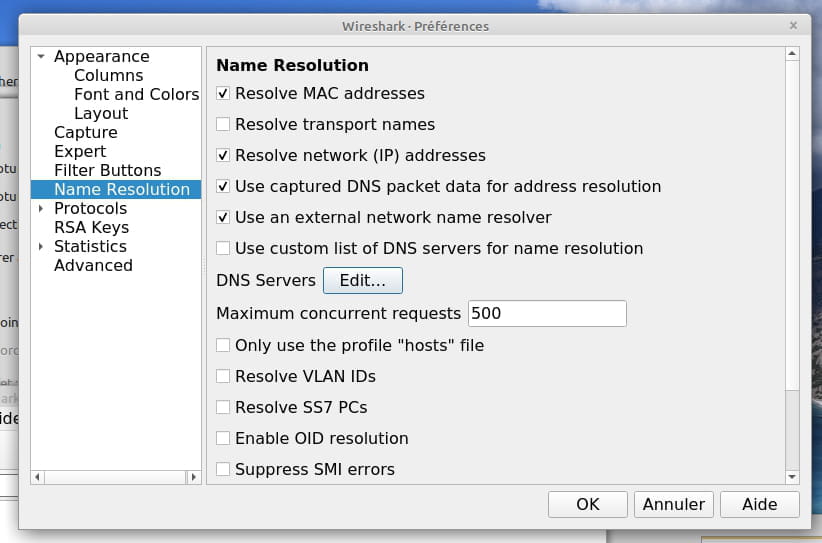Click the Maximum concurrent requests field
822x543 pixels.
[547, 313]
